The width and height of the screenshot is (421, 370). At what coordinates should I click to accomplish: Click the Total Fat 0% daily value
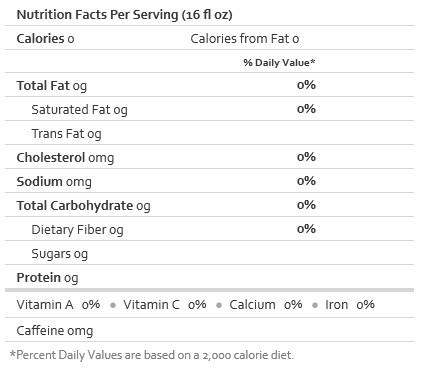point(306,85)
